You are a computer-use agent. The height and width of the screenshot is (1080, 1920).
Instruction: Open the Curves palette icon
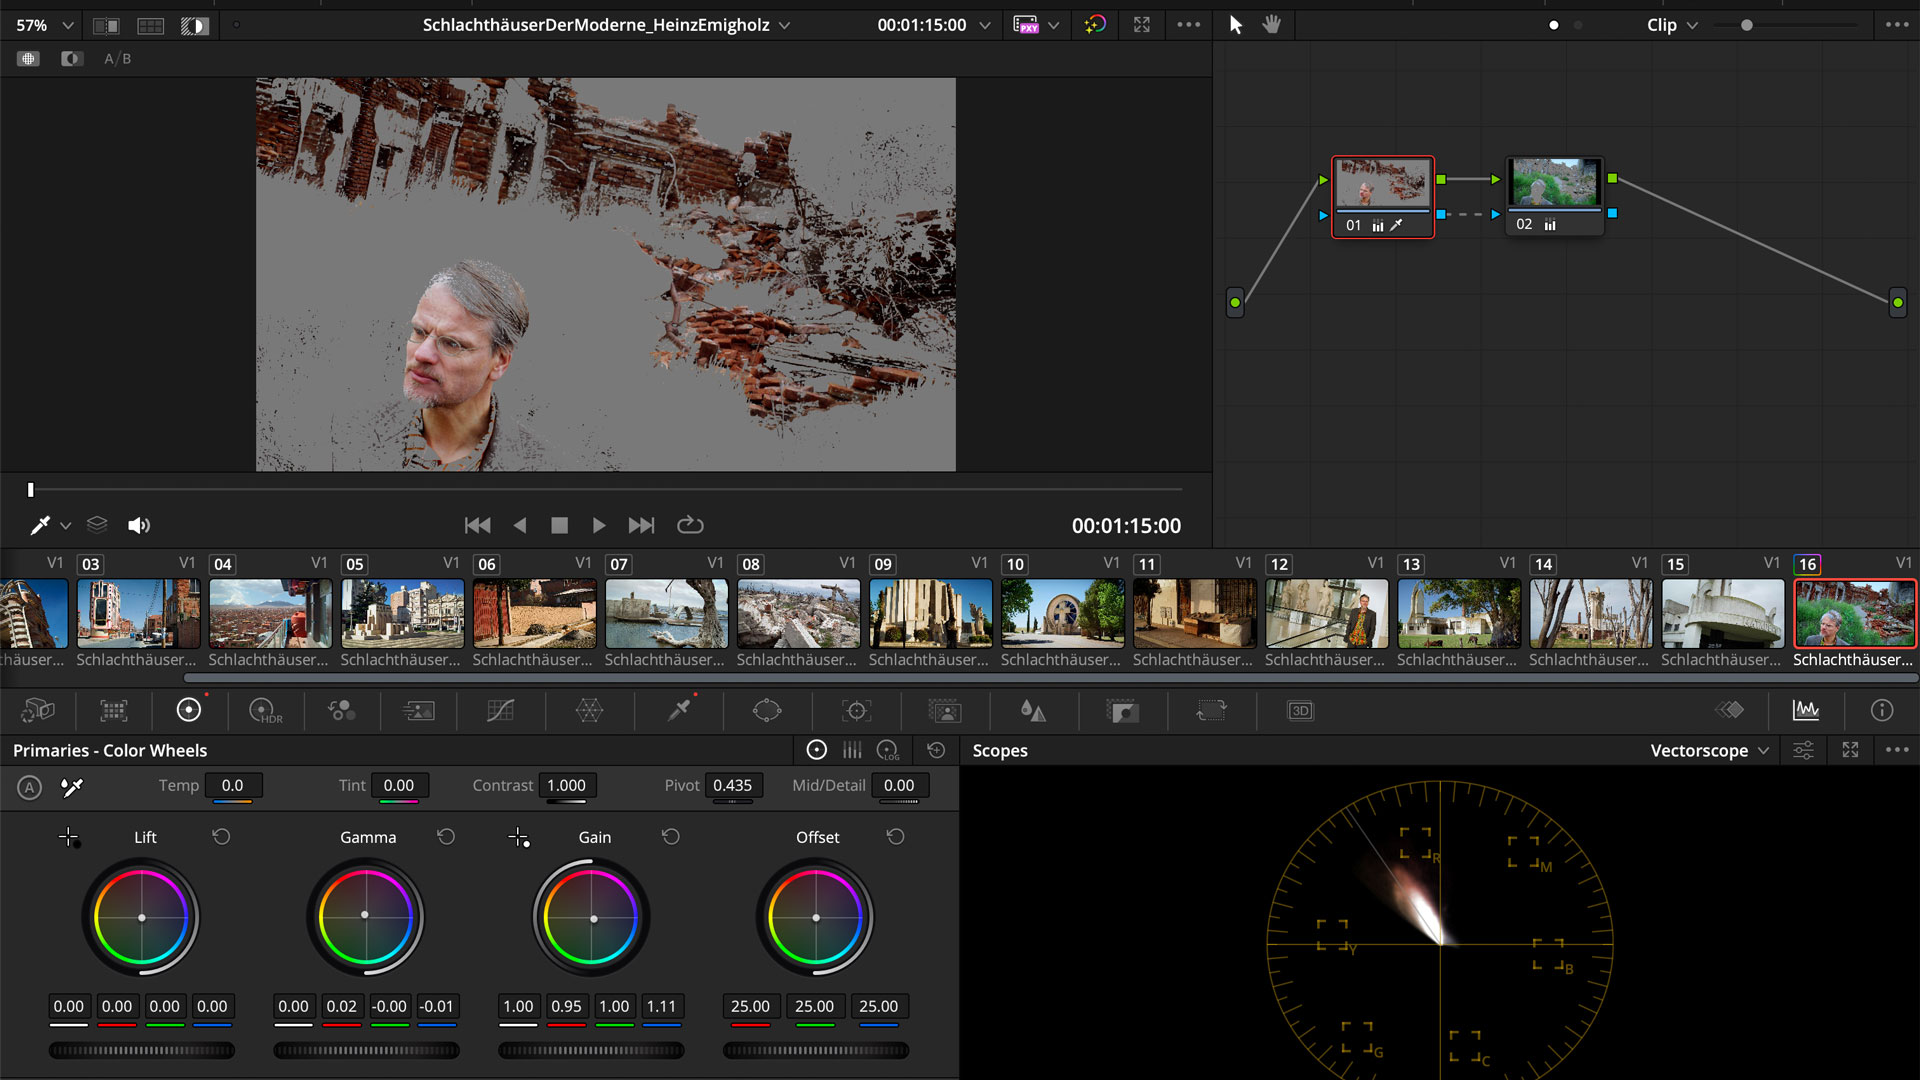(500, 711)
